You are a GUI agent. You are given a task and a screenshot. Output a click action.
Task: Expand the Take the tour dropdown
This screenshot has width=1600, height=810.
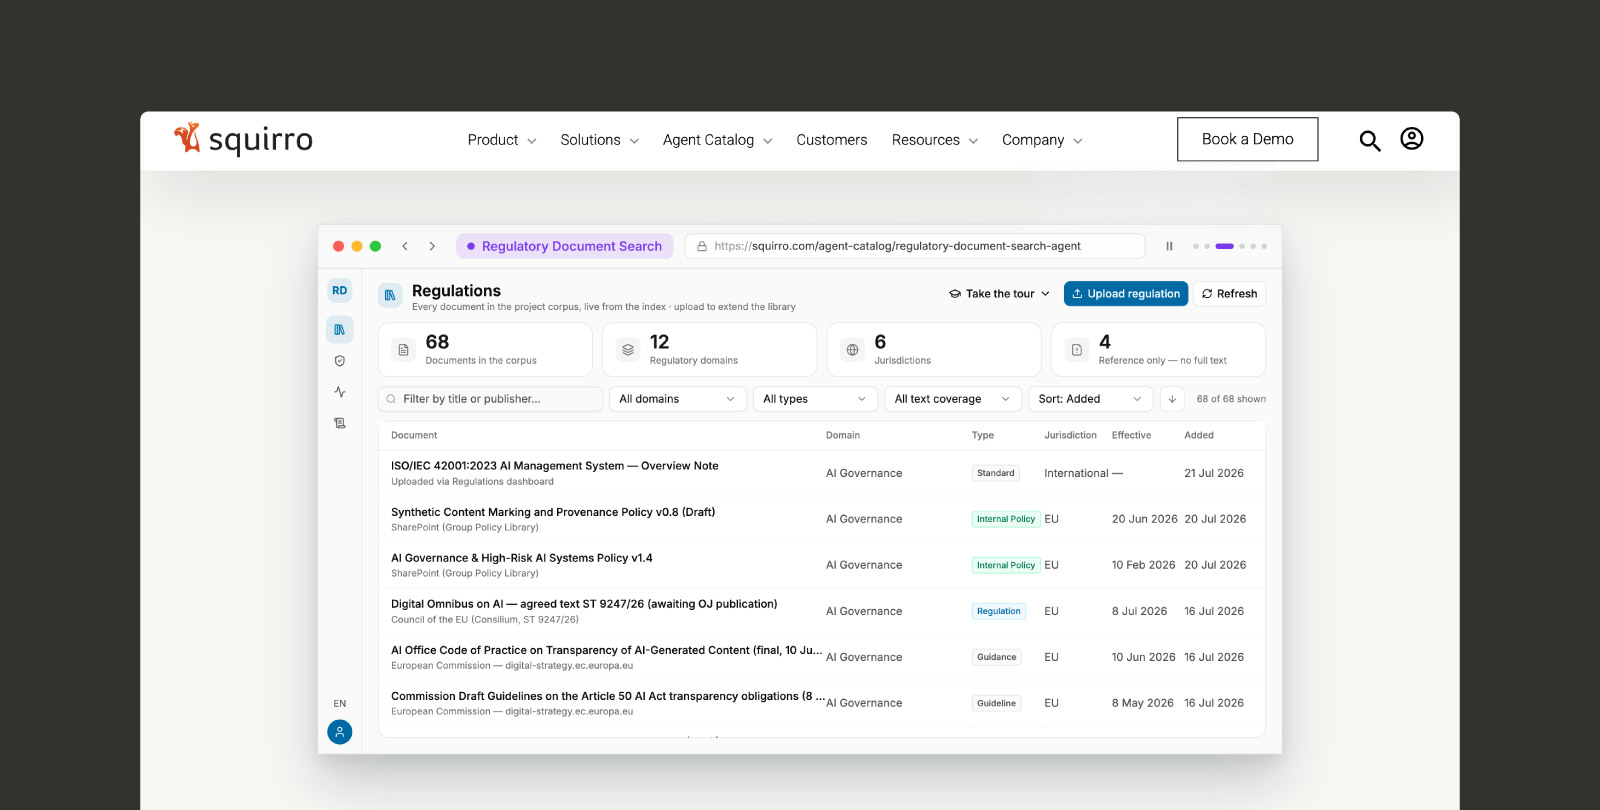(999, 294)
